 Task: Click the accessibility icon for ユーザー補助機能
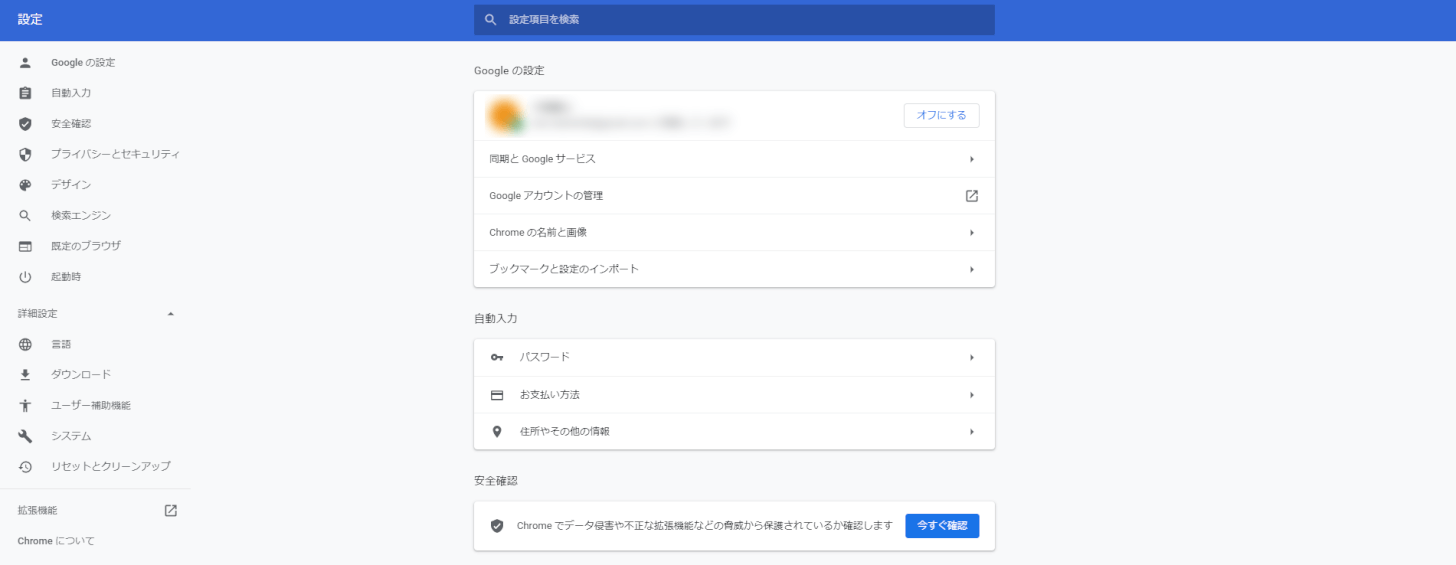(25, 406)
